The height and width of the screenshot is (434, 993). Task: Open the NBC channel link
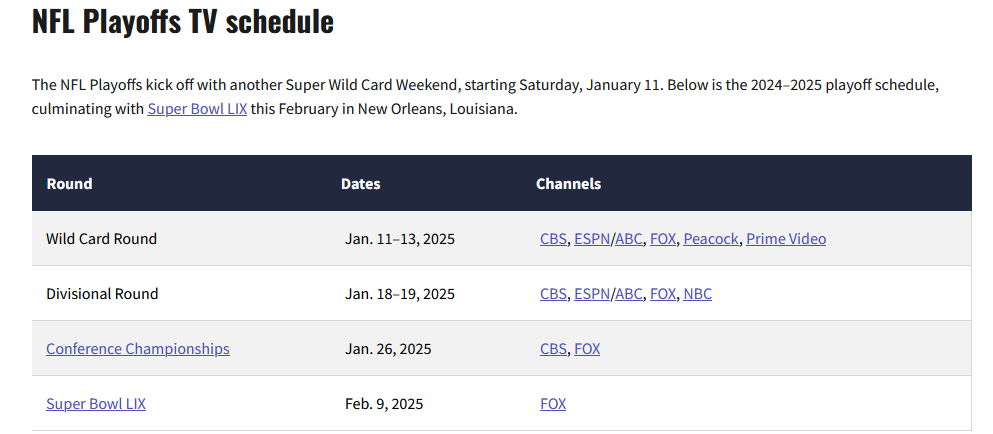tap(698, 294)
